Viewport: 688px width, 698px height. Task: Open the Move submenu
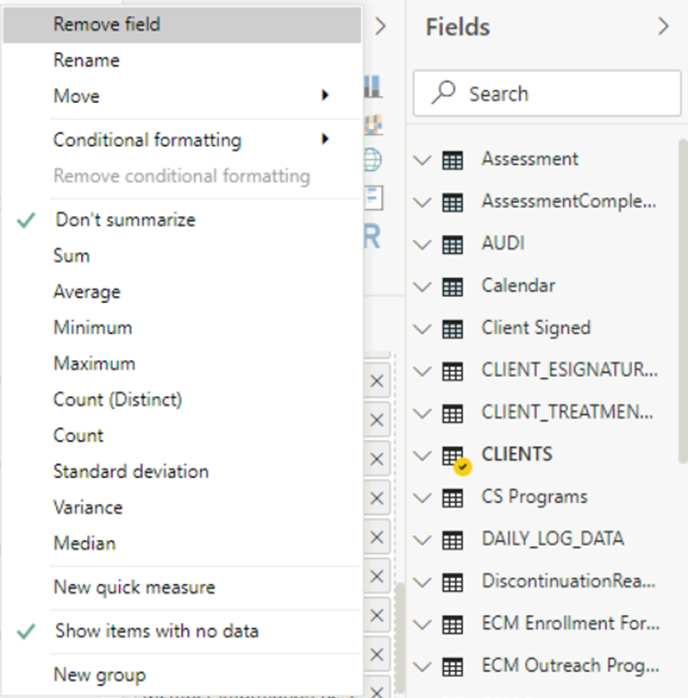coord(182,96)
